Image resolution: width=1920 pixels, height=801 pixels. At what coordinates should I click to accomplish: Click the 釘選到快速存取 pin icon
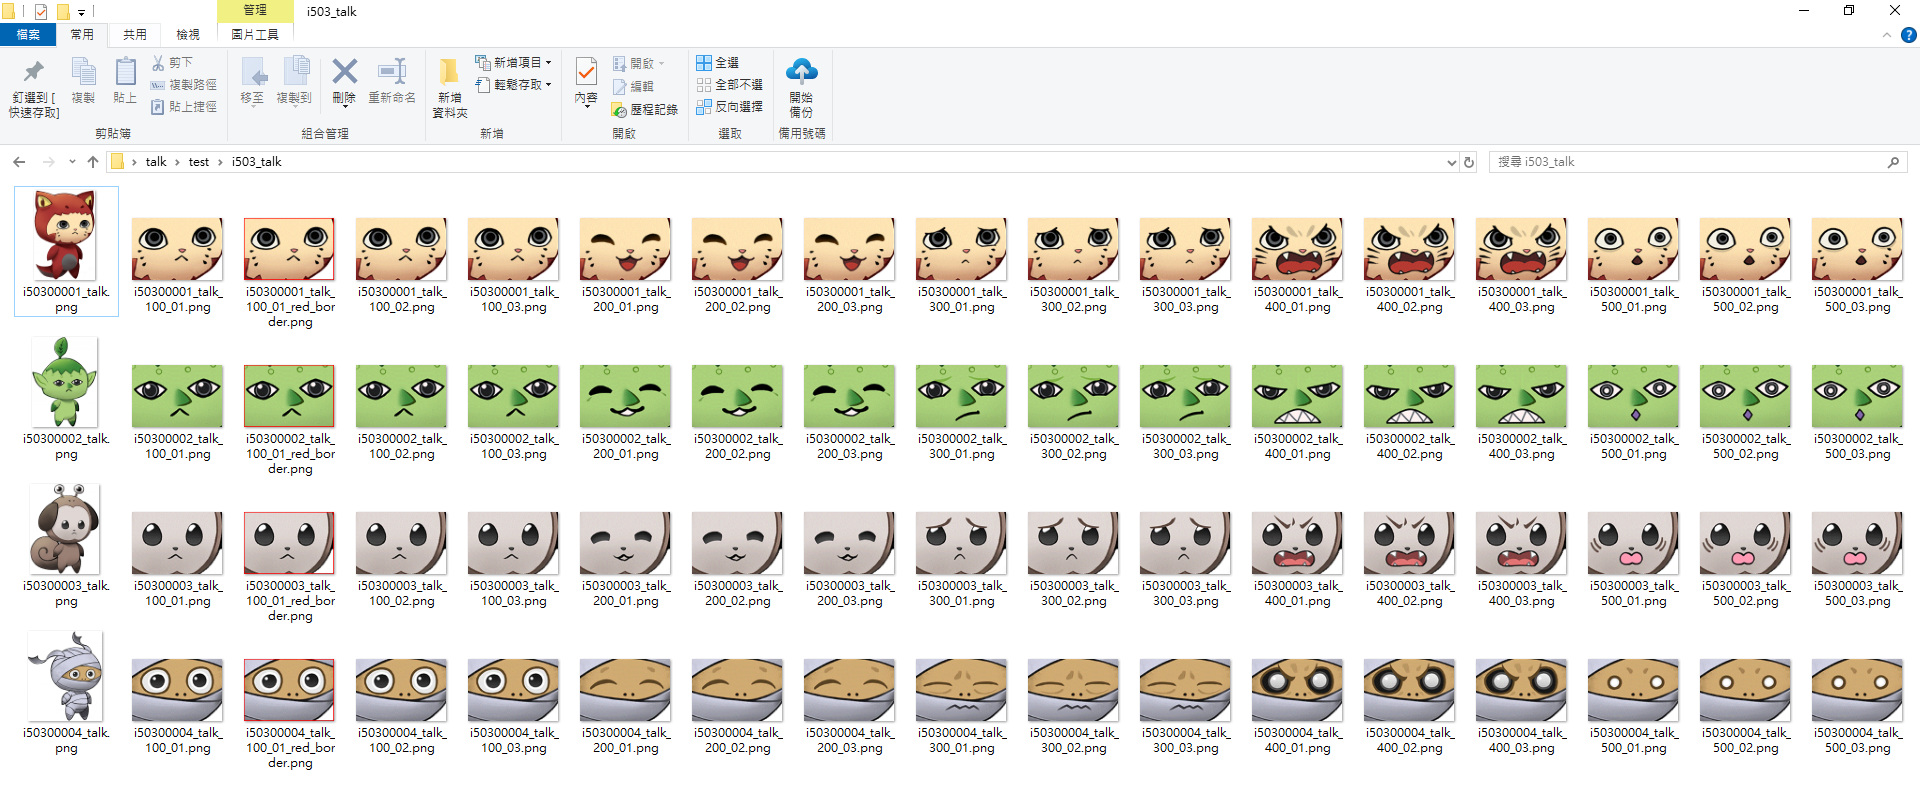(x=34, y=73)
